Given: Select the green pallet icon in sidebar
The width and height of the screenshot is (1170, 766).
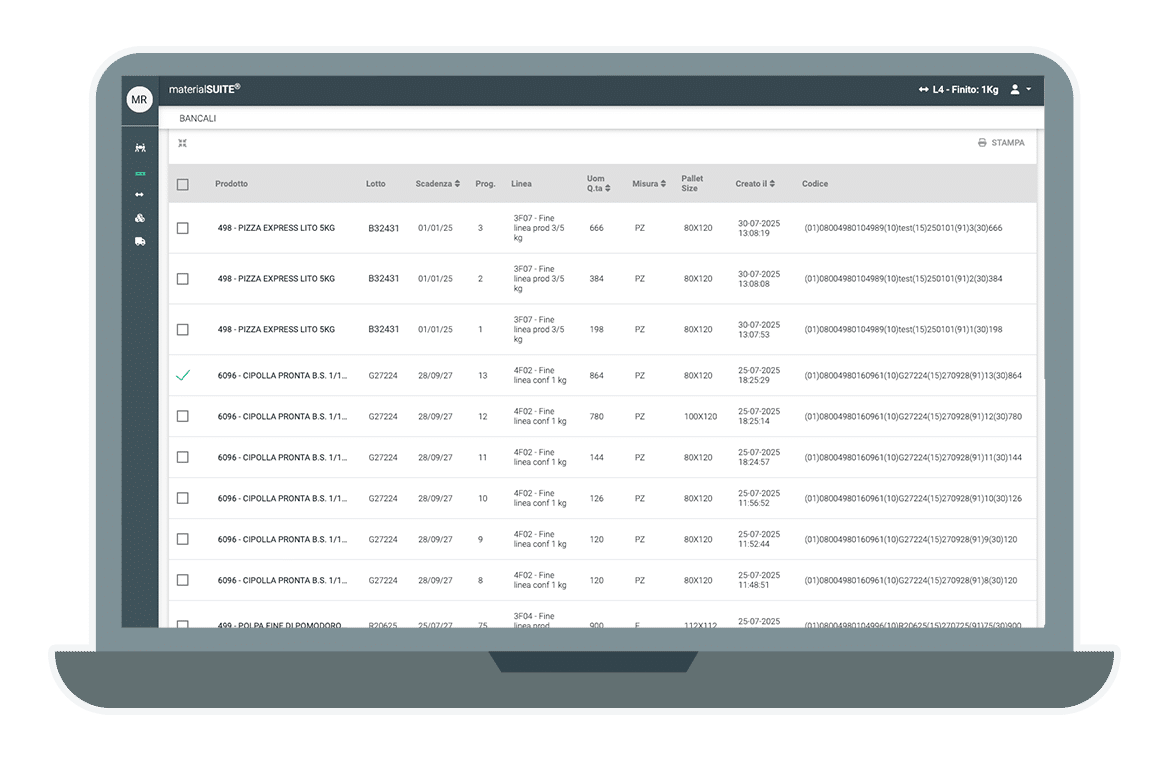Looking at the screenshot, I should (140, 173).
